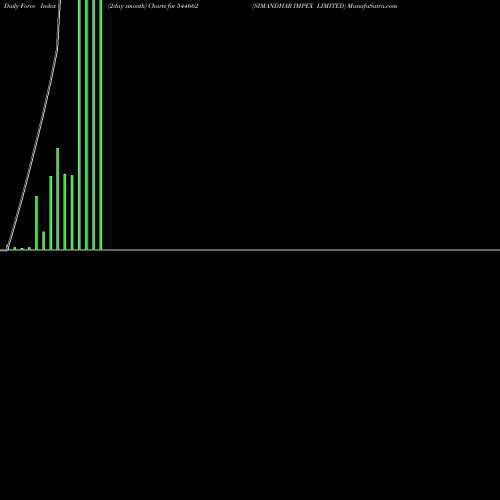Click the '(2day smooth) Charts for 544662' text
Viewport: 500px width, 500px height.
coord(153,6)
